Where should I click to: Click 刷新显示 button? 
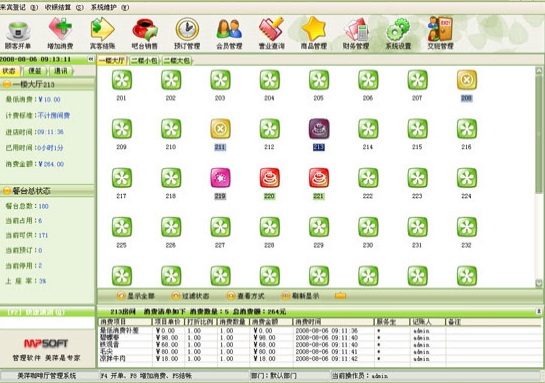(x=300, y=296)
